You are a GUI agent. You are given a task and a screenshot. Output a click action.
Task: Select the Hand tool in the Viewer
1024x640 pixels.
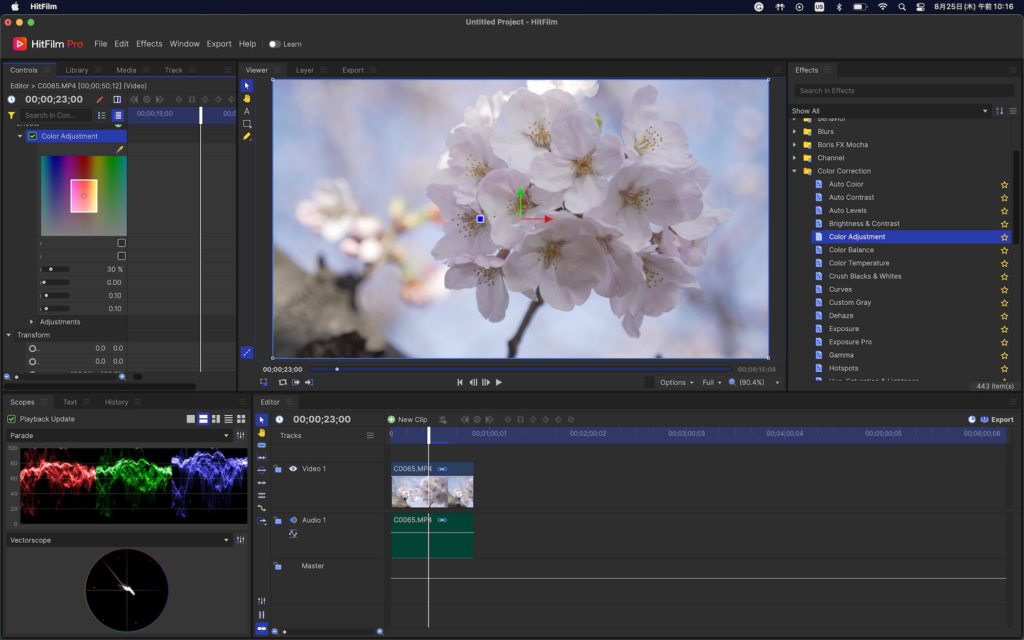247,99
